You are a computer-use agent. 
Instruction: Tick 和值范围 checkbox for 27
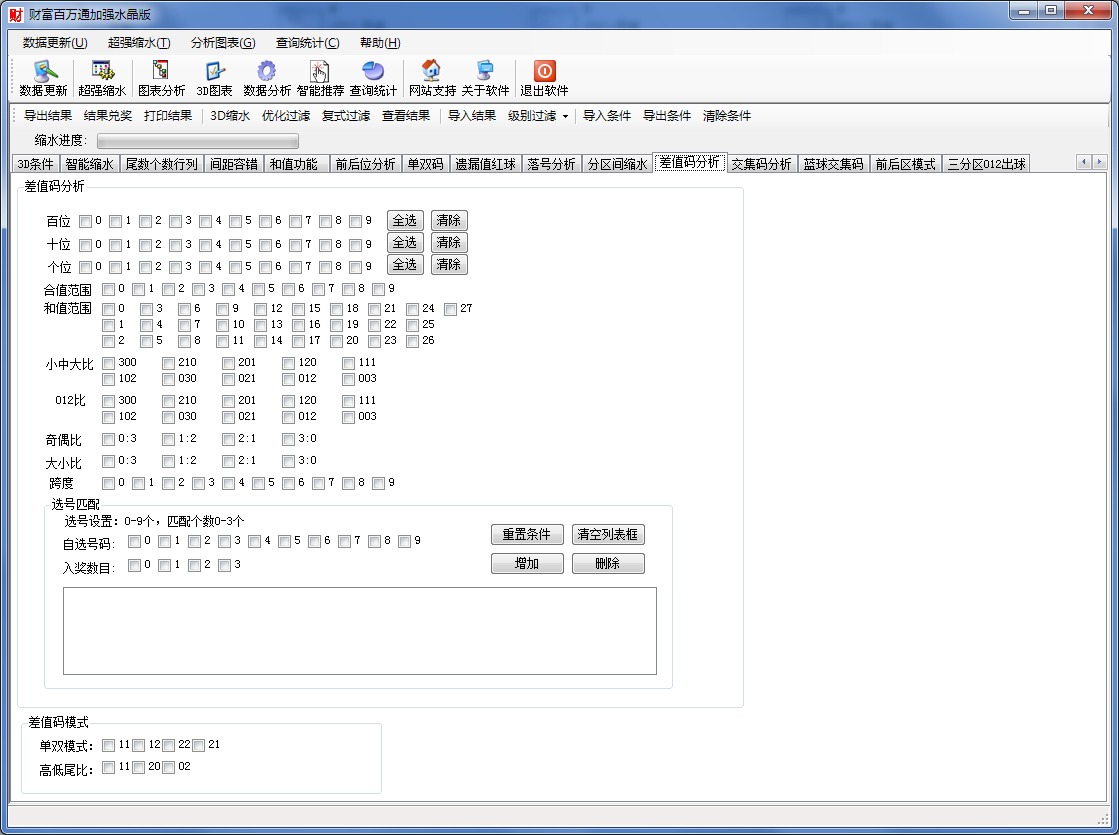pos(451,309)
